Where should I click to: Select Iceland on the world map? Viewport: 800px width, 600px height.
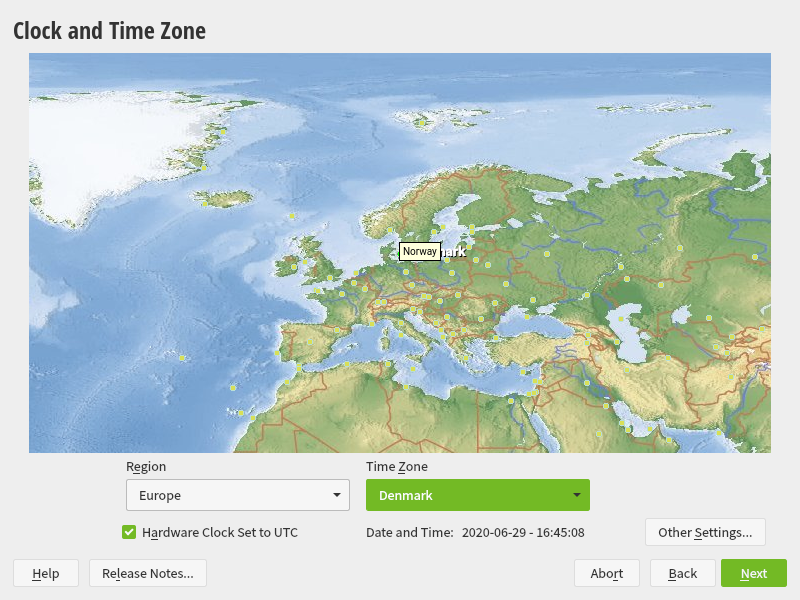(227, 198)
